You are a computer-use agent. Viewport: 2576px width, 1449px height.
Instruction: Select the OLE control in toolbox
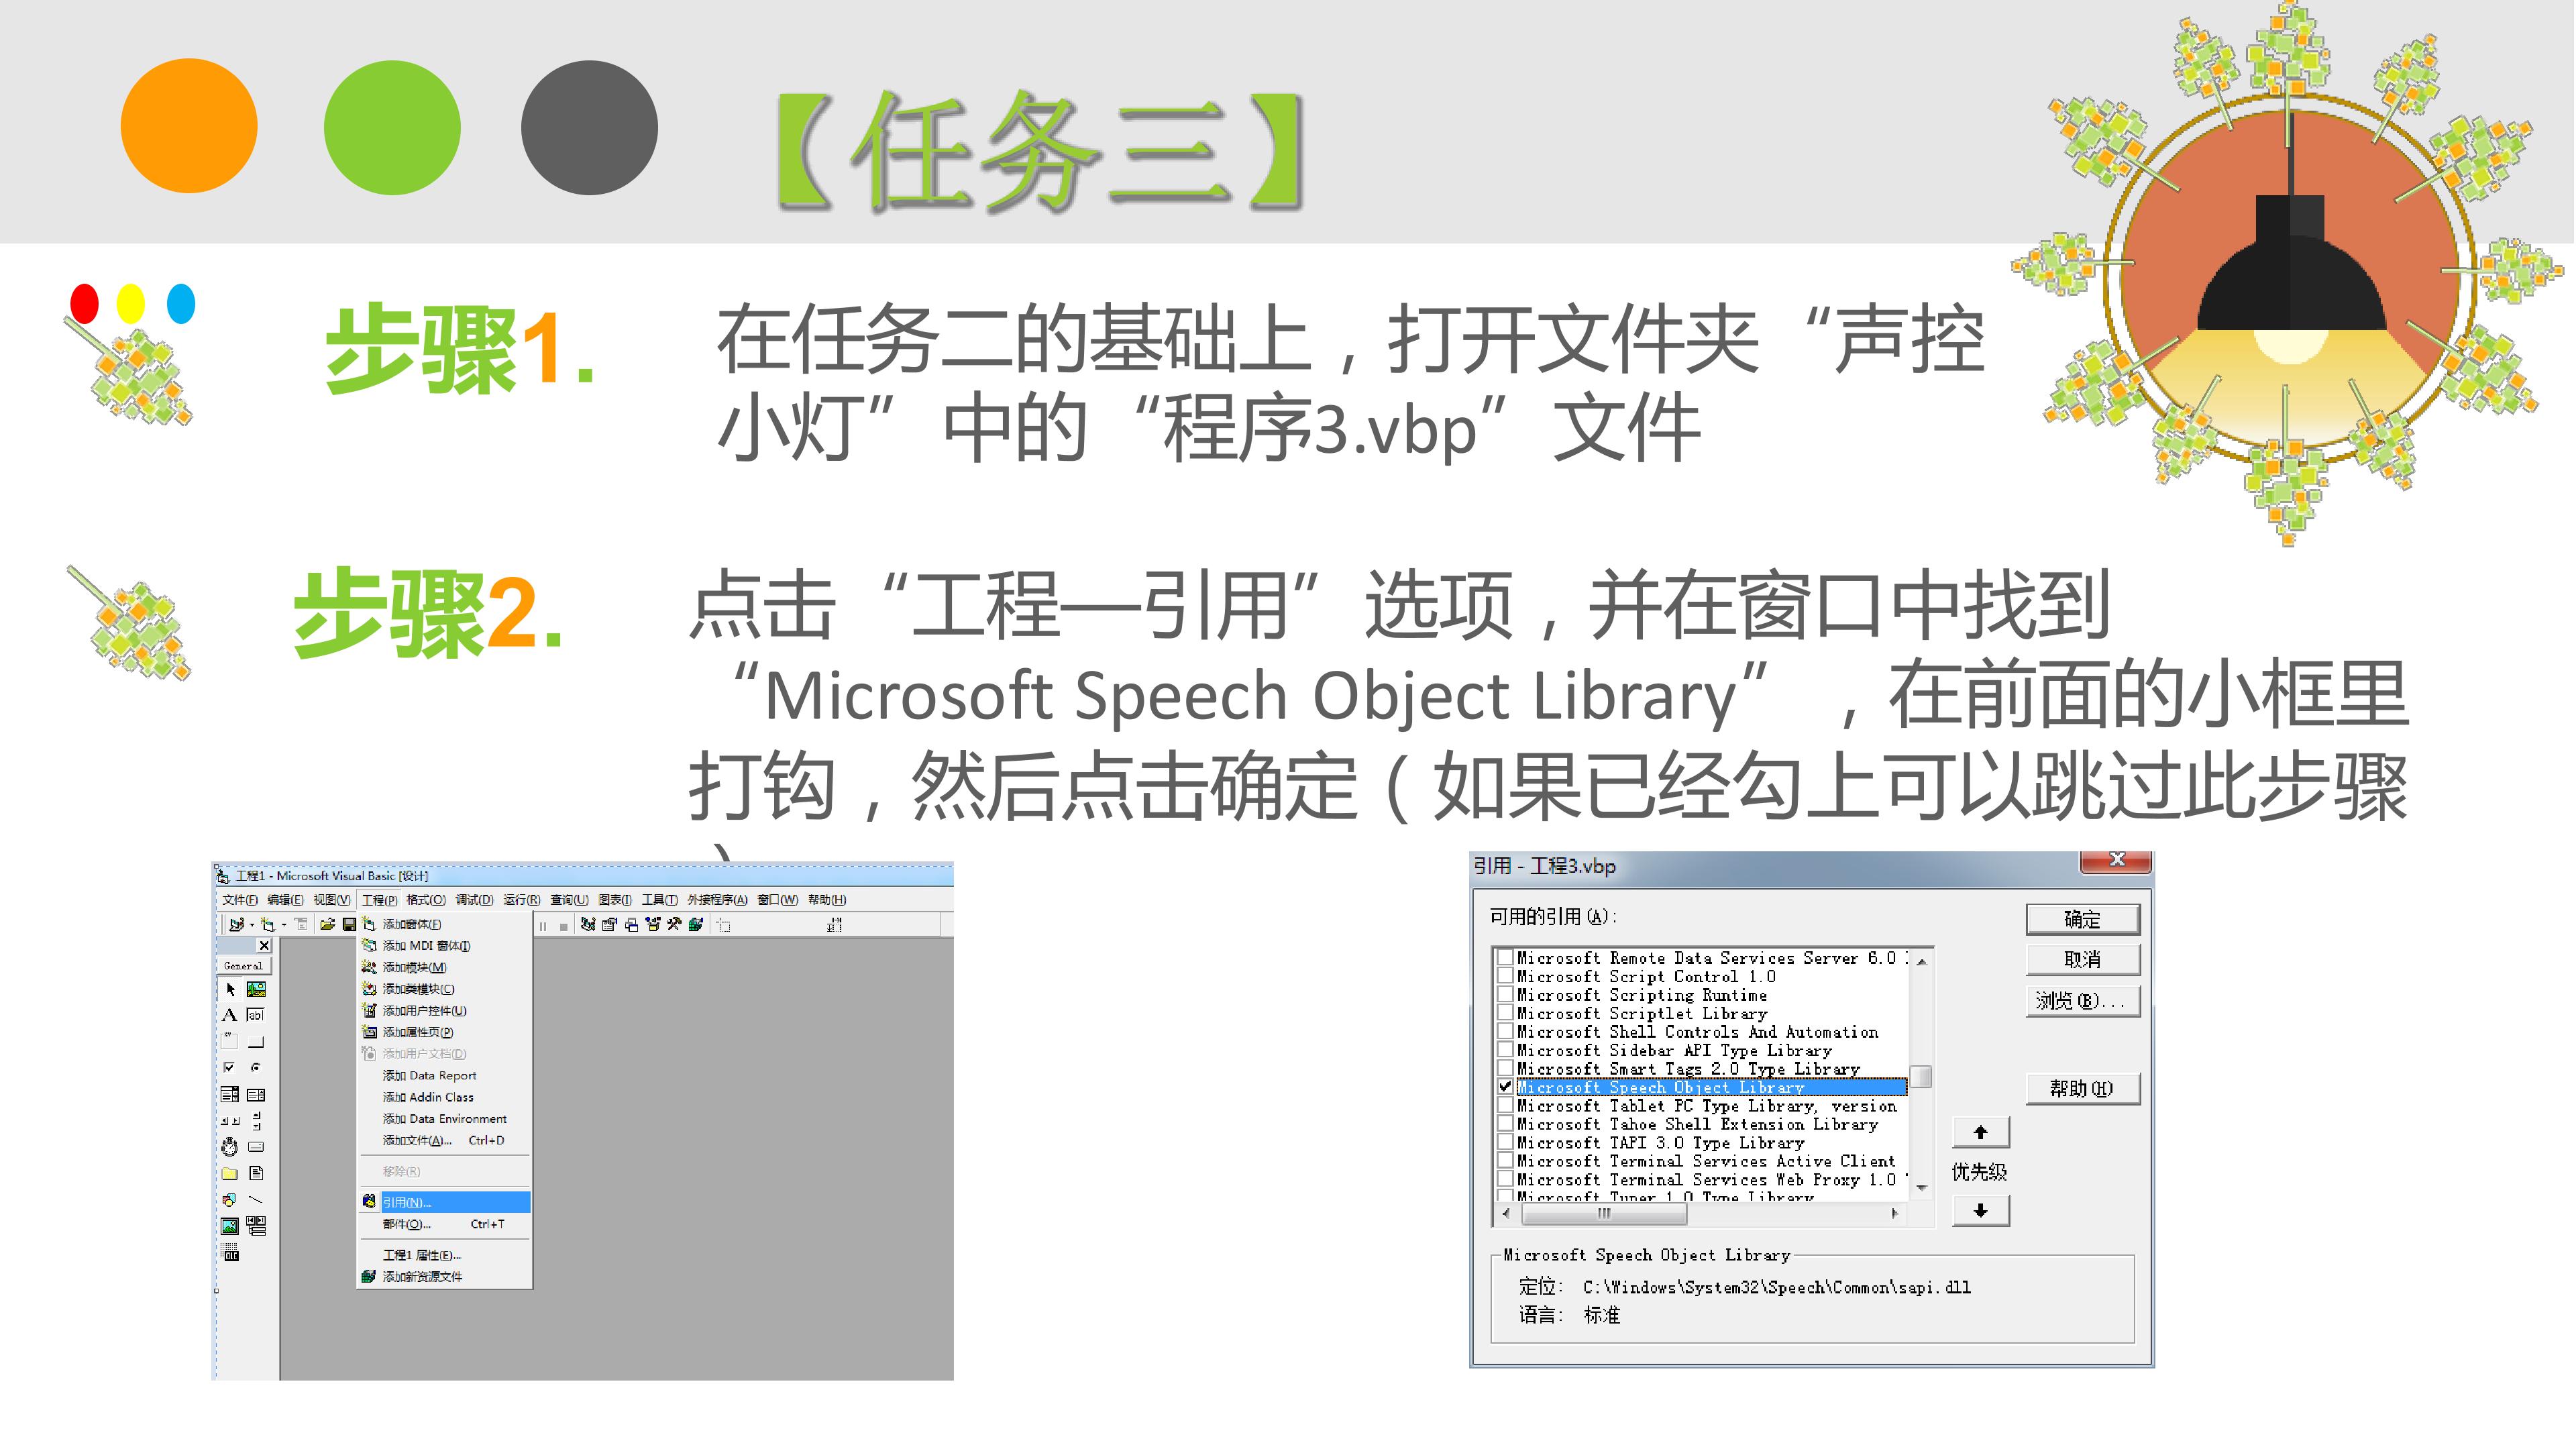click(230, 1254)
